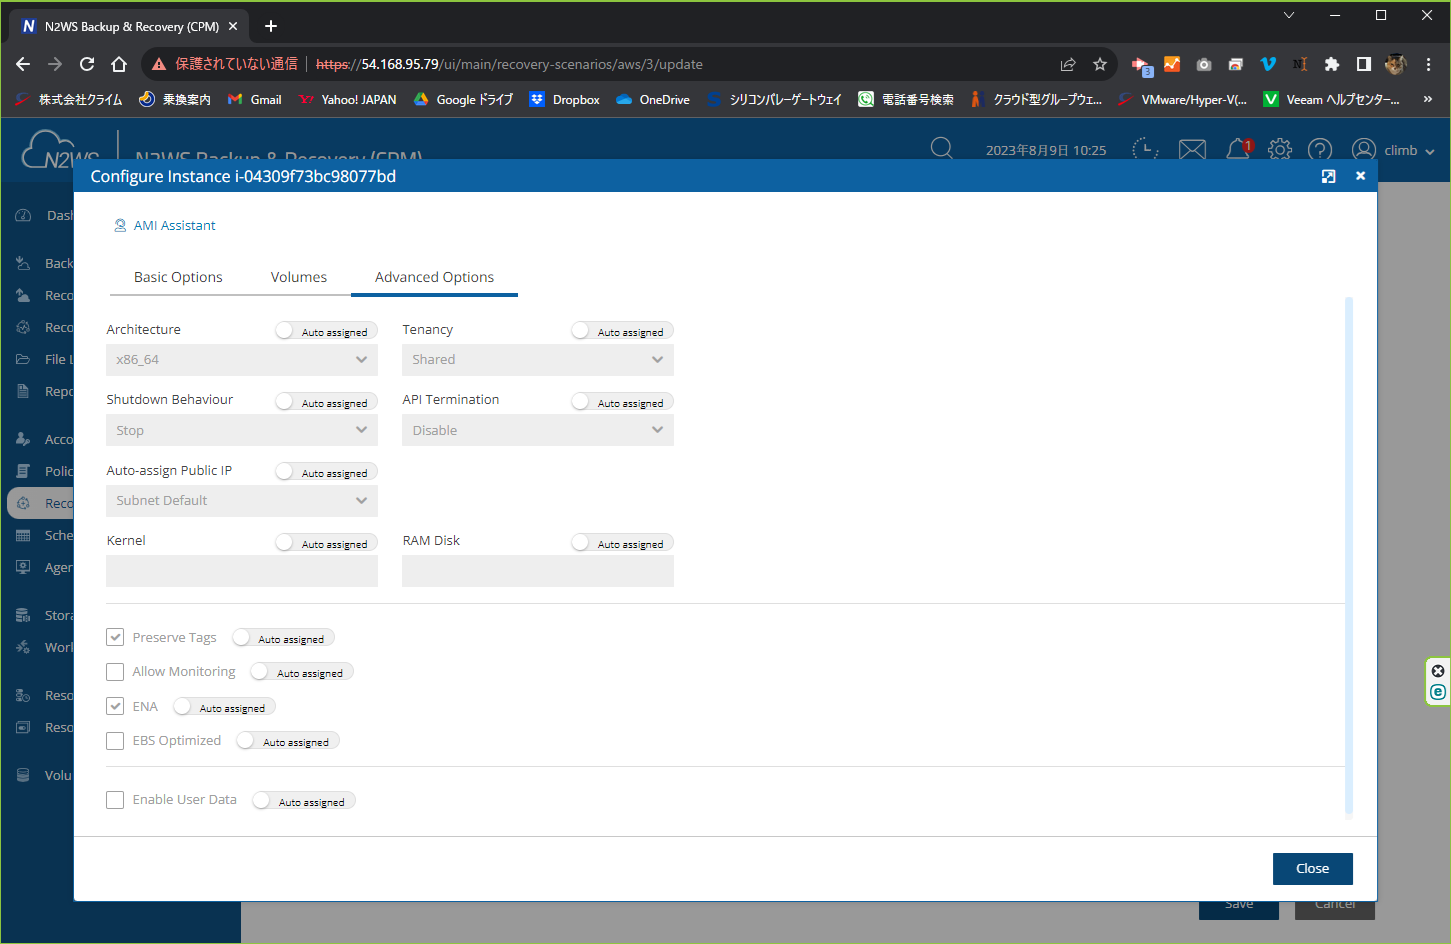Show more bookmarks with the chevron
Viewport: 1451px width, 944px height.
coord(1428,99)
